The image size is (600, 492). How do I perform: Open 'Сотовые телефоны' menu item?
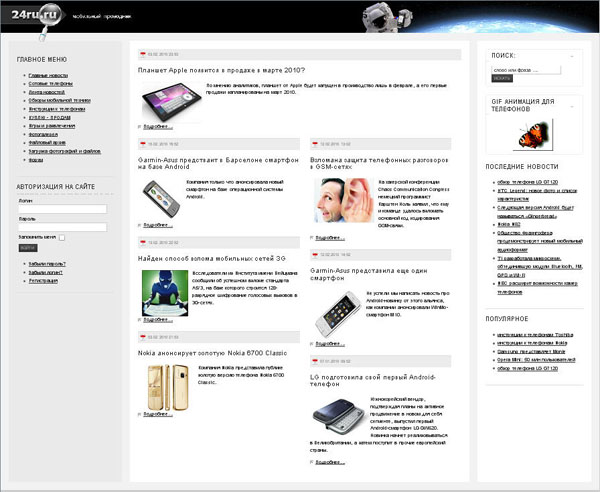51,83
